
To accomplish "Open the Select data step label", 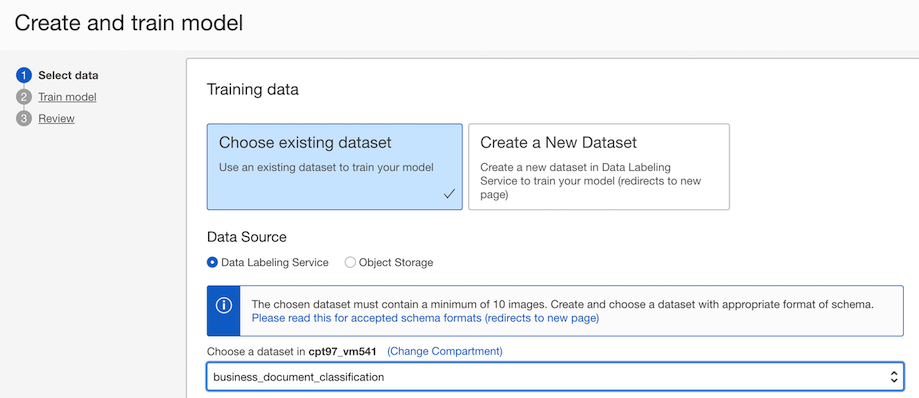I will coord(68,75).
